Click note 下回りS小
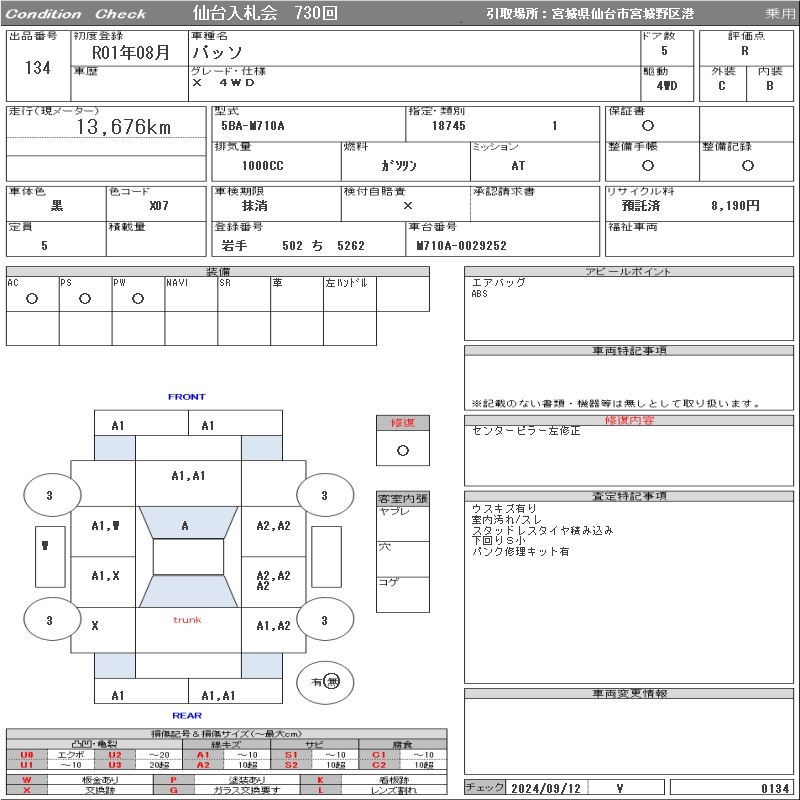 pos(498,541)
